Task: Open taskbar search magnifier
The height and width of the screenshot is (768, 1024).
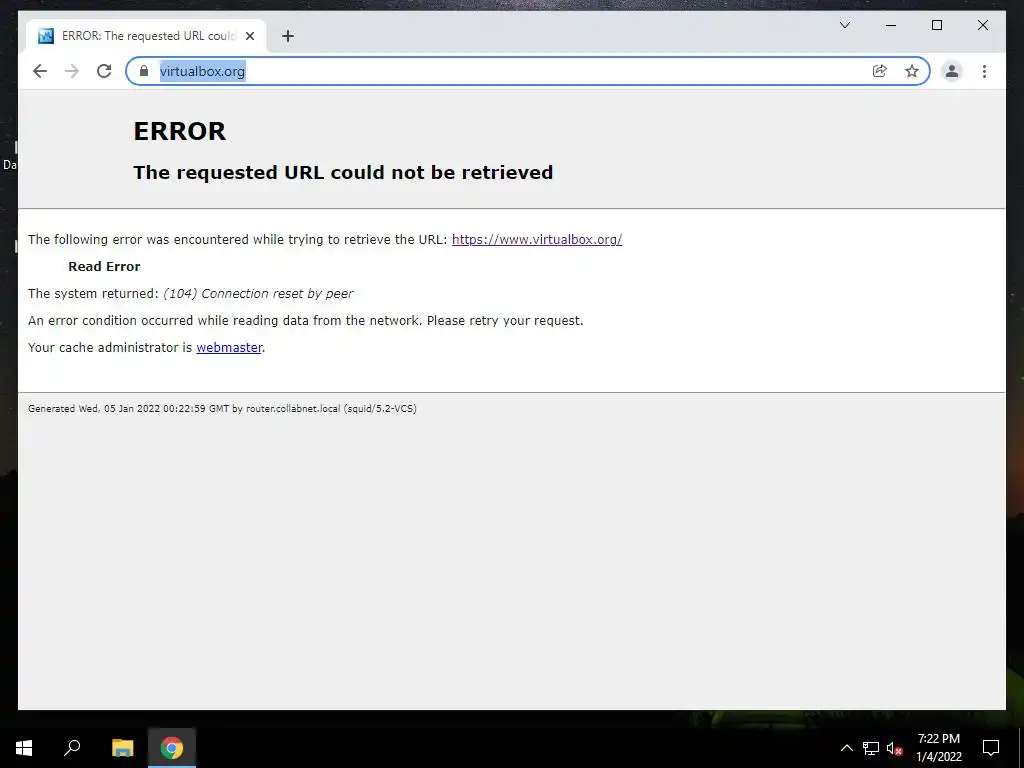Action: click(x=72, y=748)
